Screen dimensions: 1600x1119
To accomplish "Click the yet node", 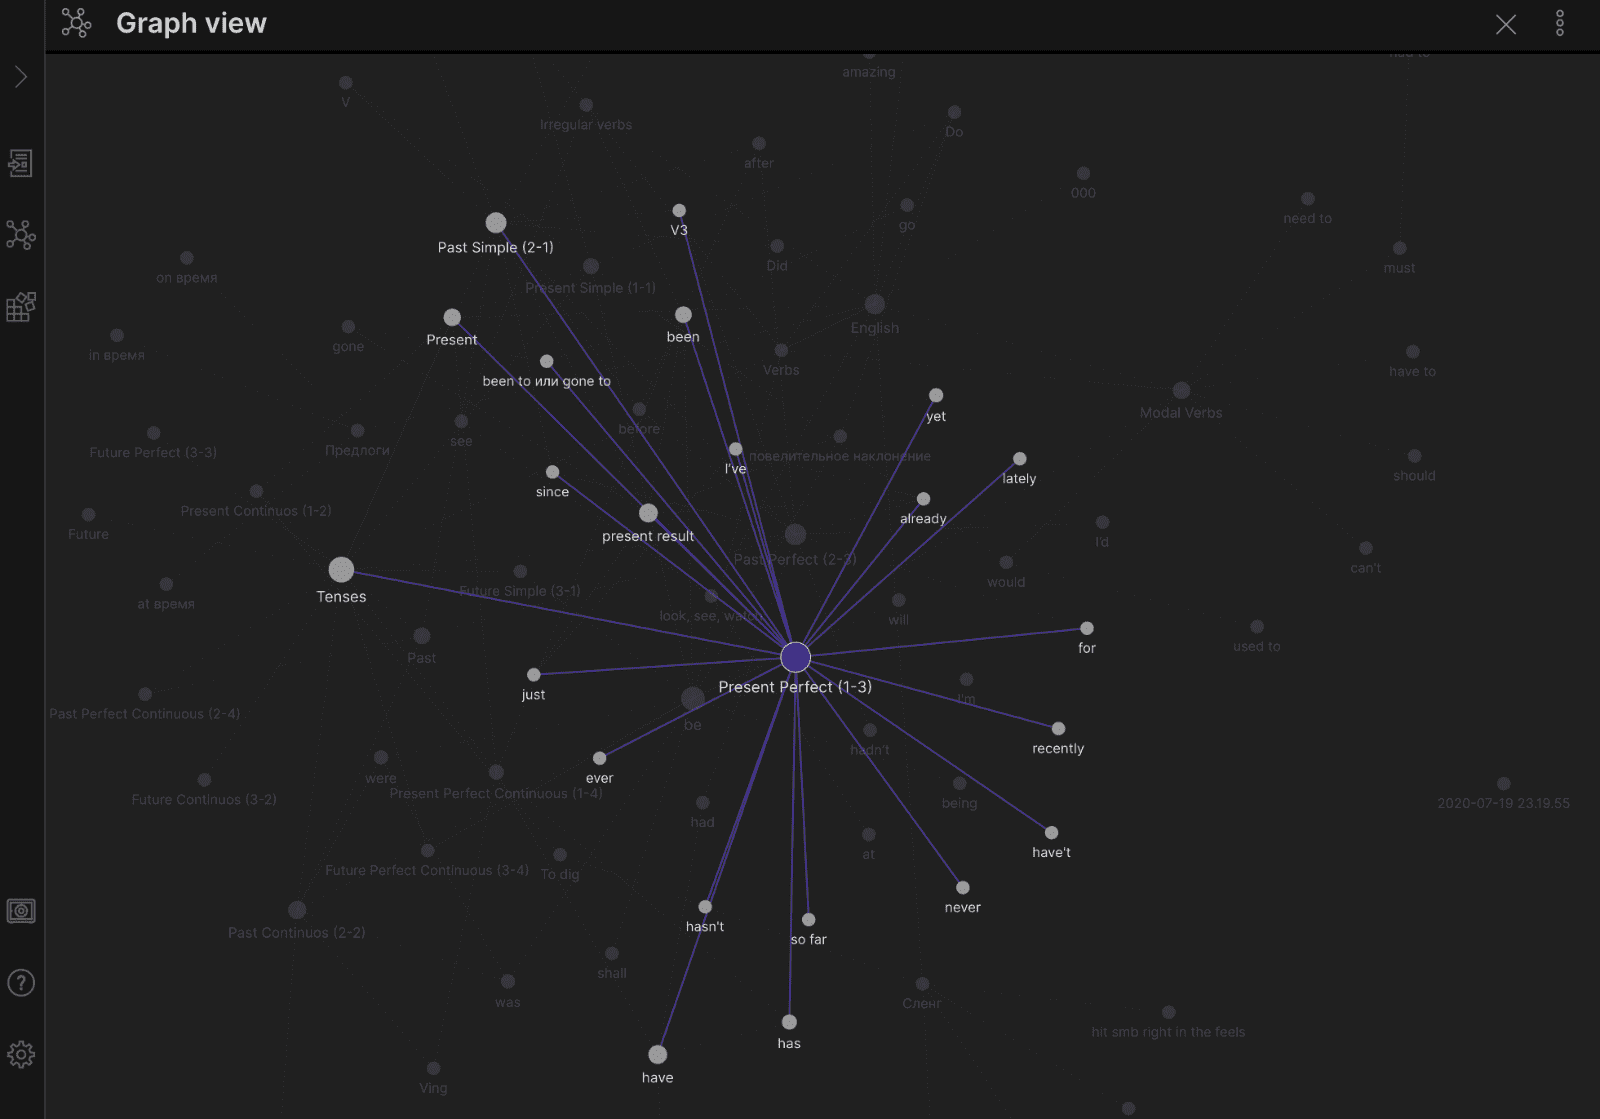I will [936, 396].
